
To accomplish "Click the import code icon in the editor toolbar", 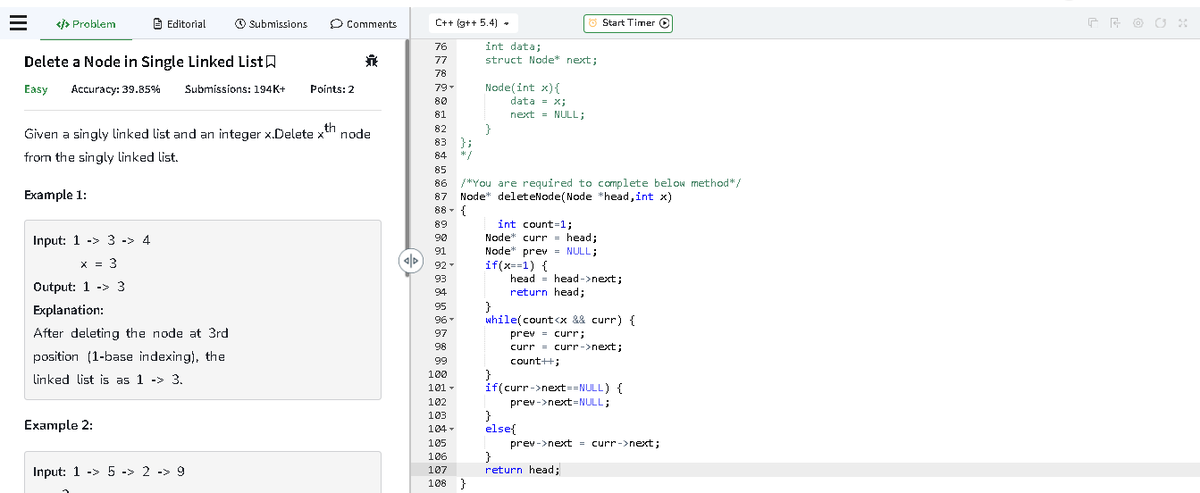I will [x=1115, y=23].
